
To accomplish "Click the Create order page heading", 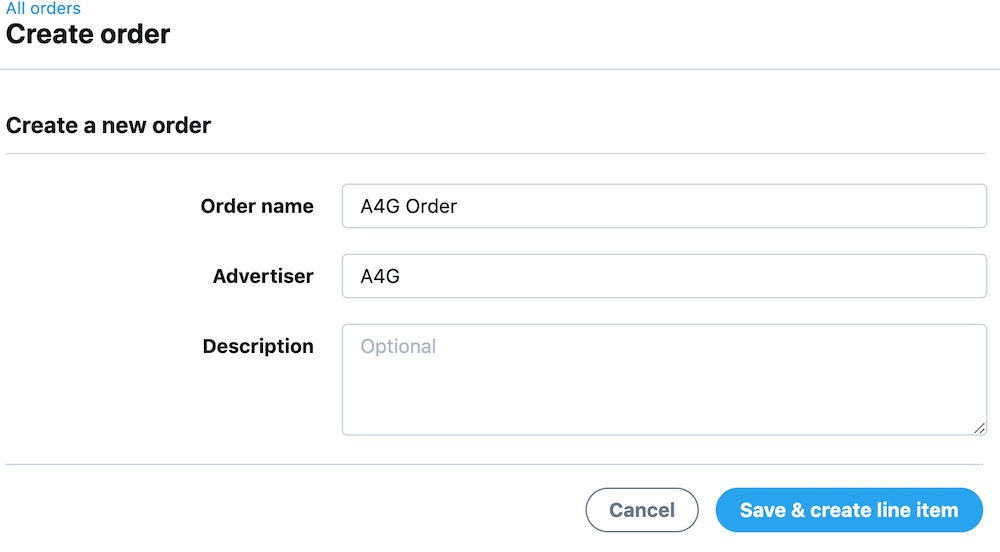I will click(x=88, y=34).
